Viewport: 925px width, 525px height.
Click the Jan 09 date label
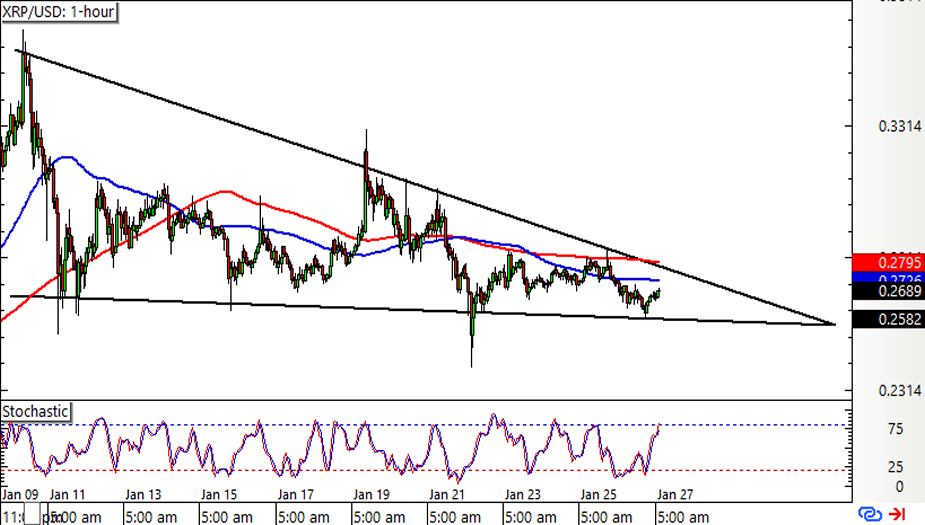20,494
